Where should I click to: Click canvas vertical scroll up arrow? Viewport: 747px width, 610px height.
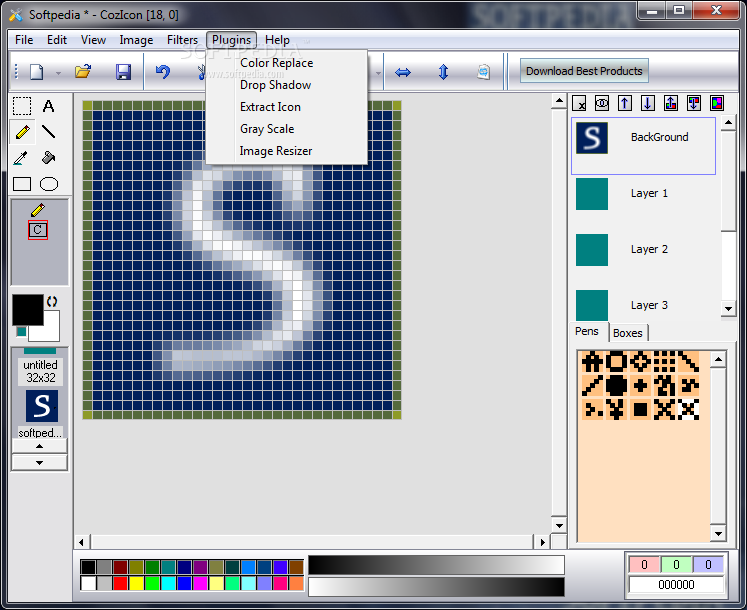pyautogui.click(x=559, y=102)
